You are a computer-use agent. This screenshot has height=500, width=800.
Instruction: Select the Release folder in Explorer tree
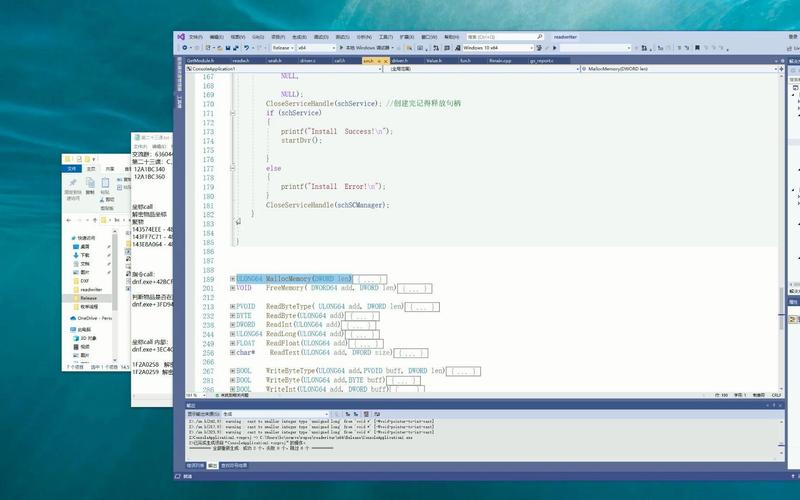coord(88,298)
